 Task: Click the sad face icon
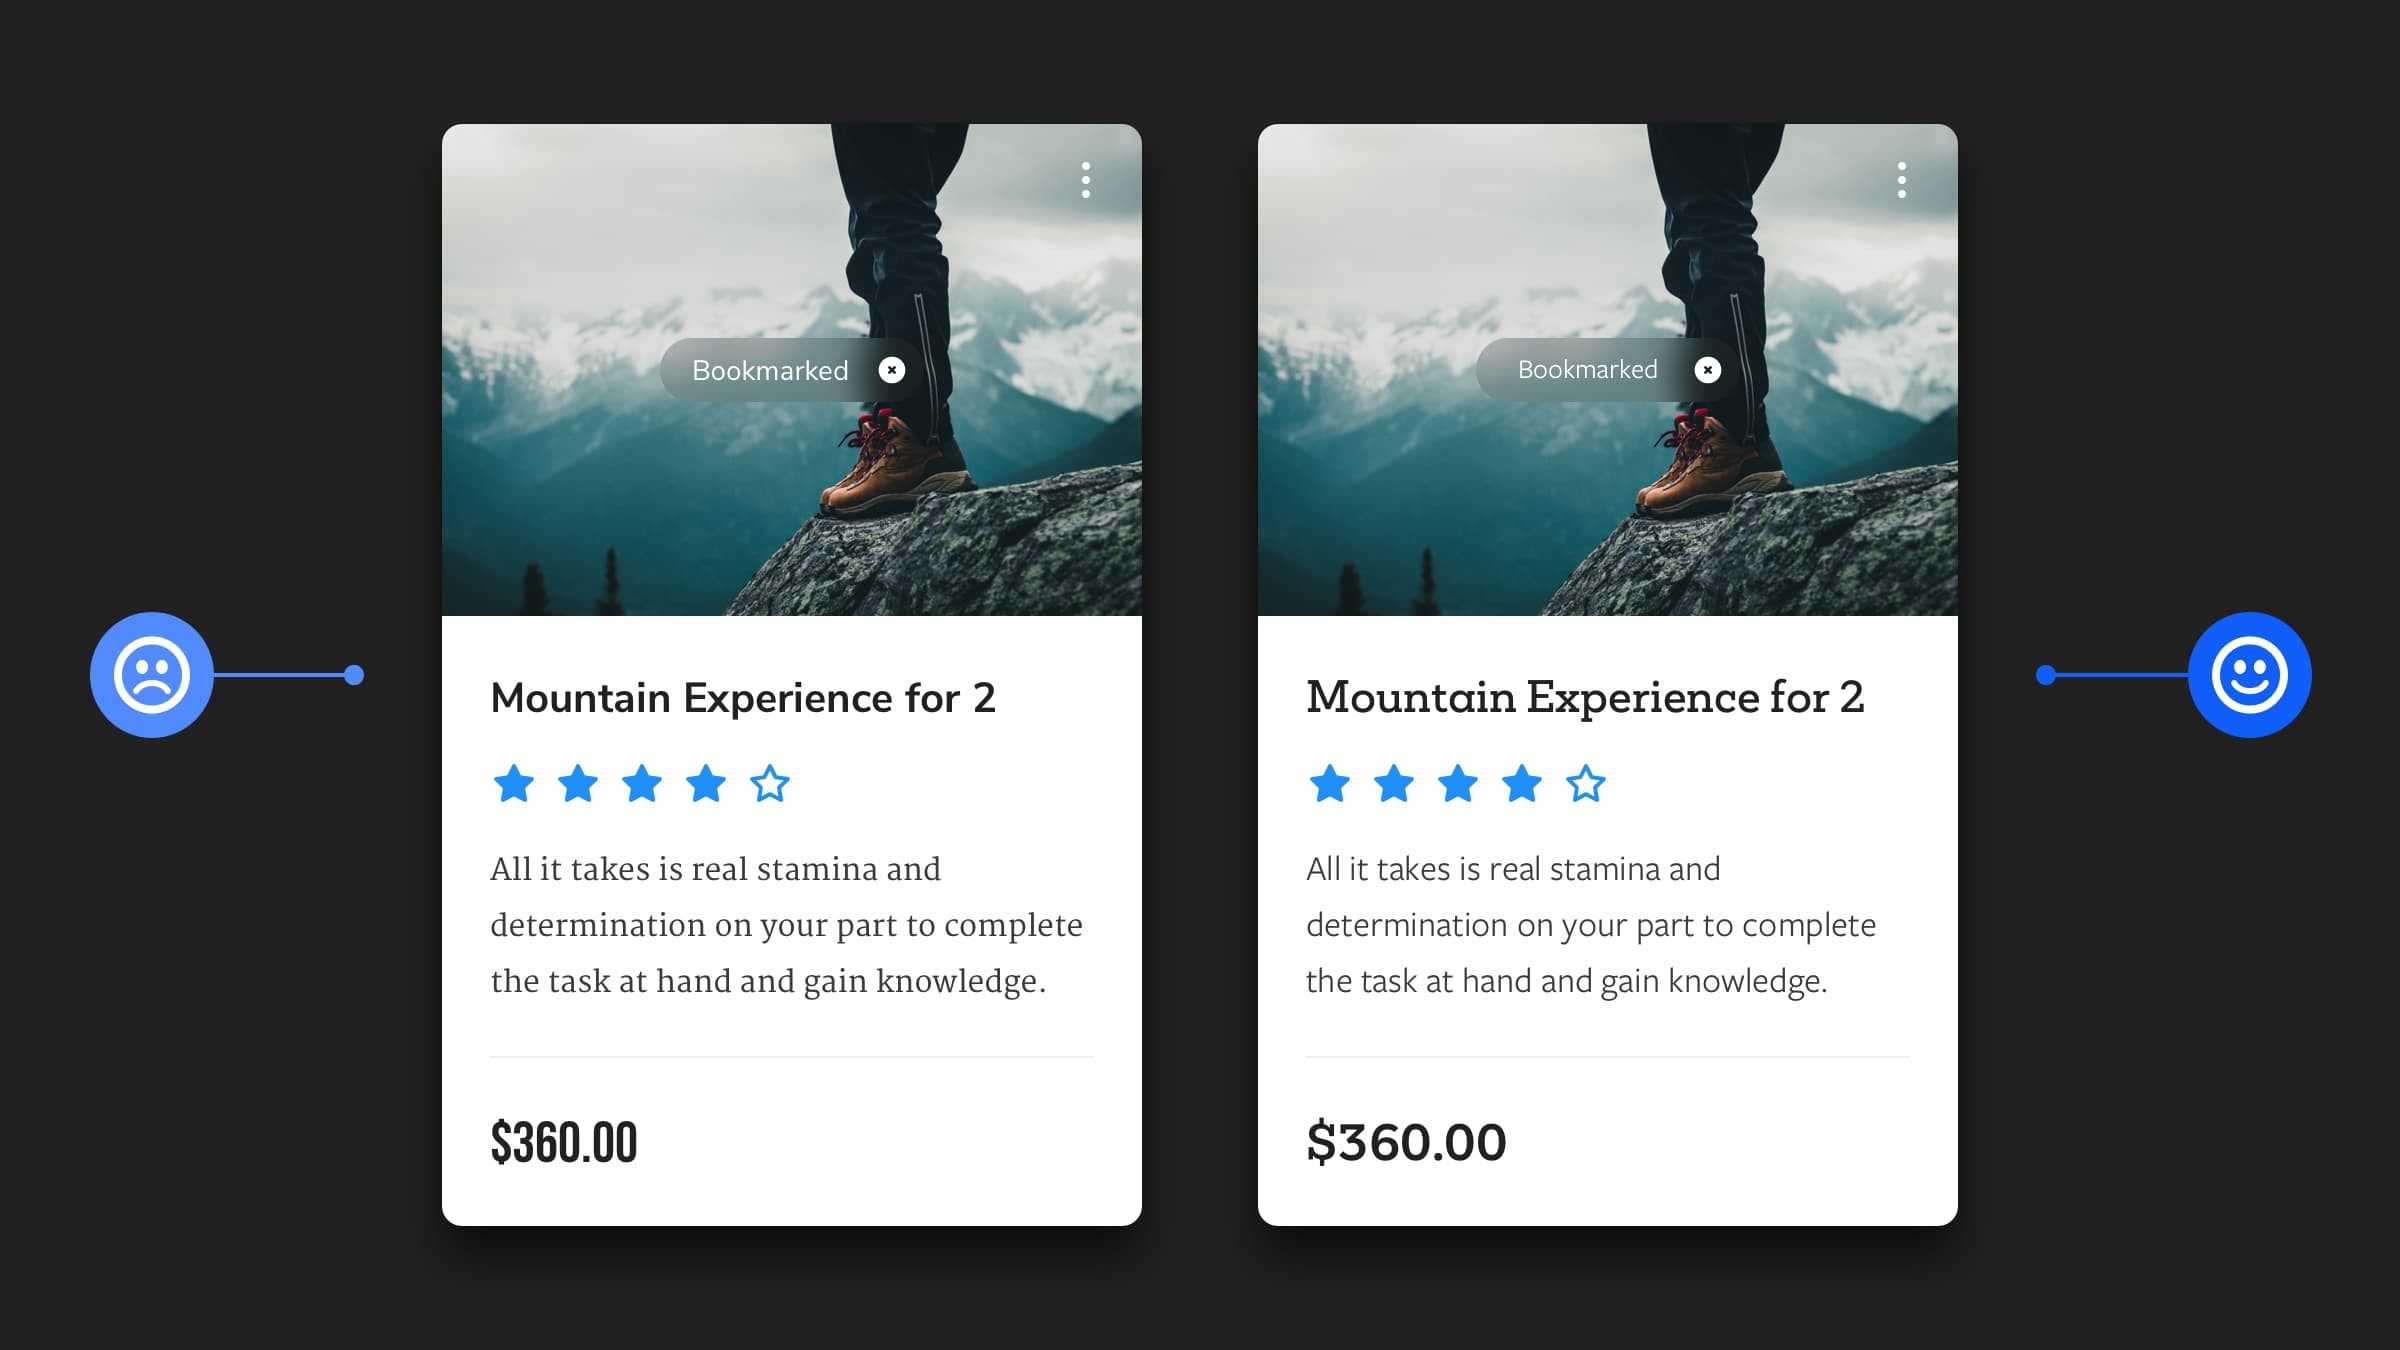click(x=152, y=675)
